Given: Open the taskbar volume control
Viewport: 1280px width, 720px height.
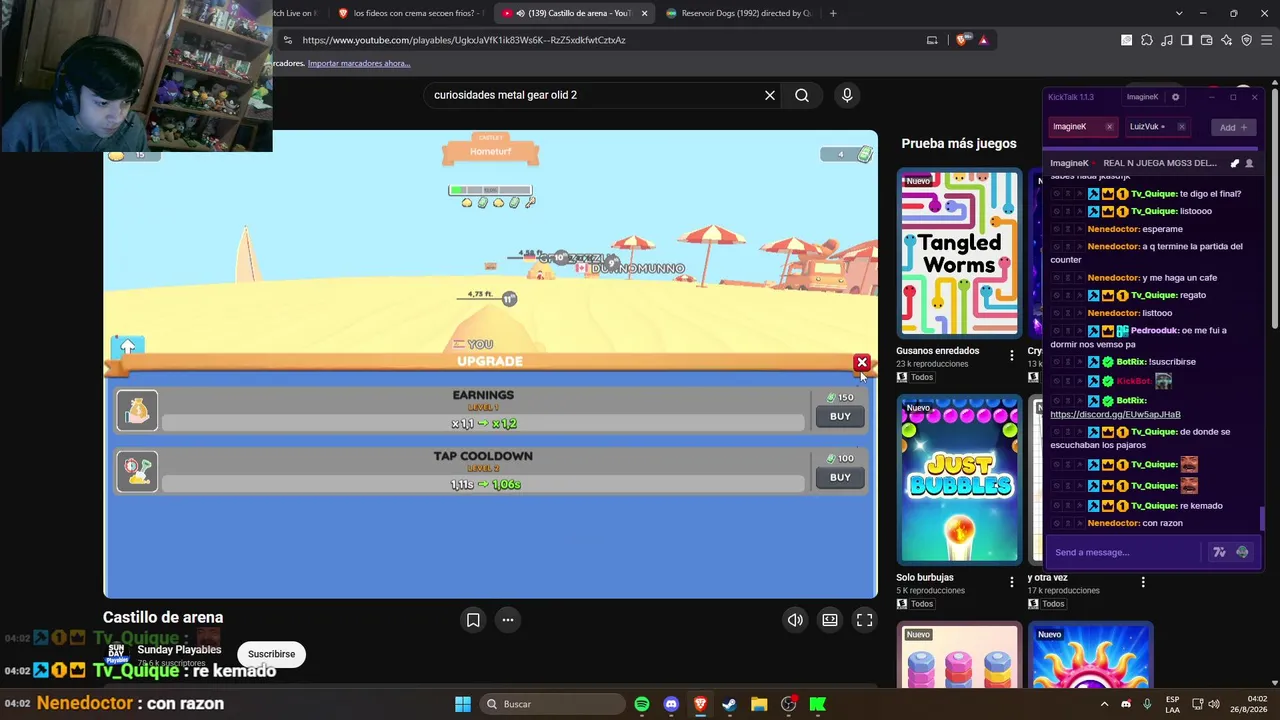Looking at the screenshot, I should click(1214, 704).
